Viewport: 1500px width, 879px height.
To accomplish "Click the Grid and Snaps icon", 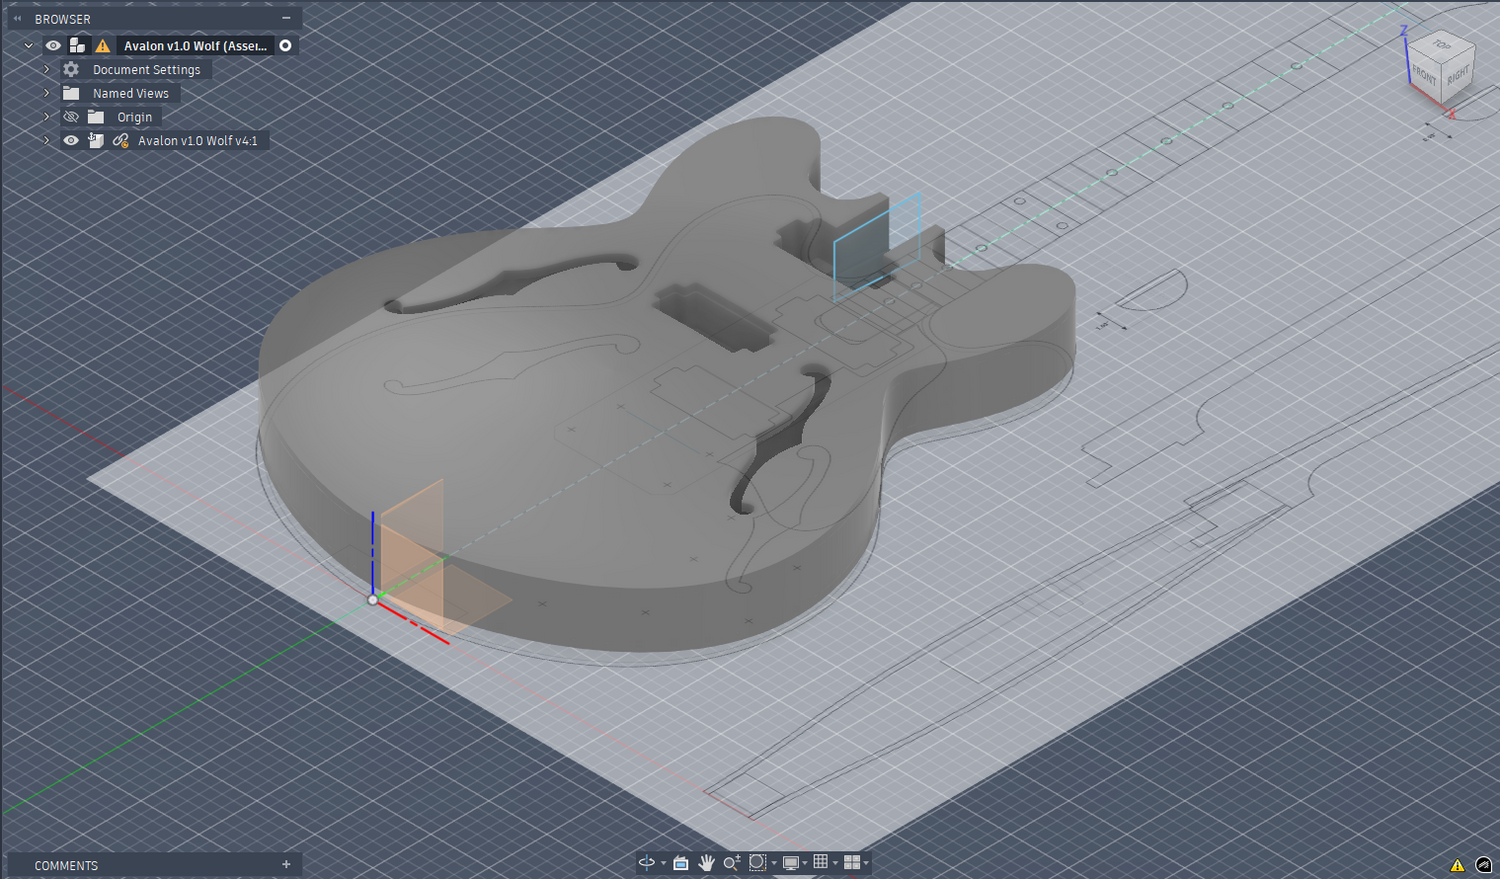I will tap(821, 862).
